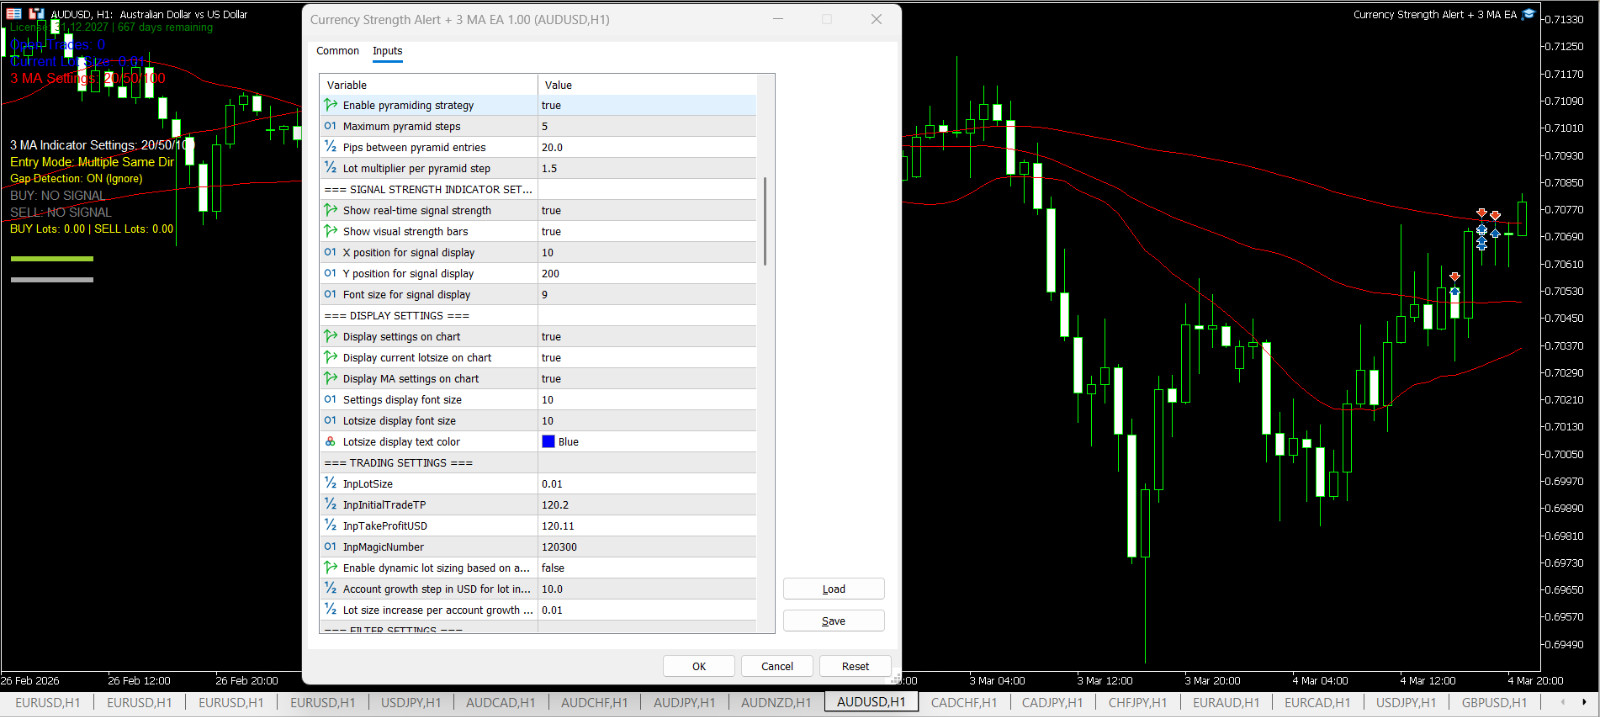Open the CADCHF,H1 chart tab
Viewport: 1600px width, 717px height.
pyautogui.click(x=964, y=702)
